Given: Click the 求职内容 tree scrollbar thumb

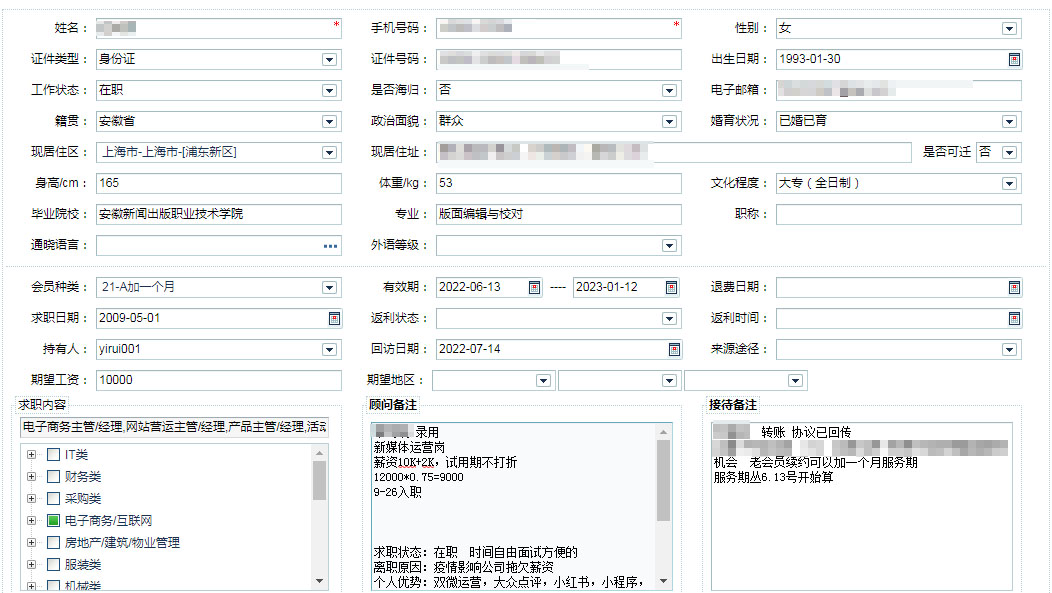Looking at the screenshot, I should 319,480.
